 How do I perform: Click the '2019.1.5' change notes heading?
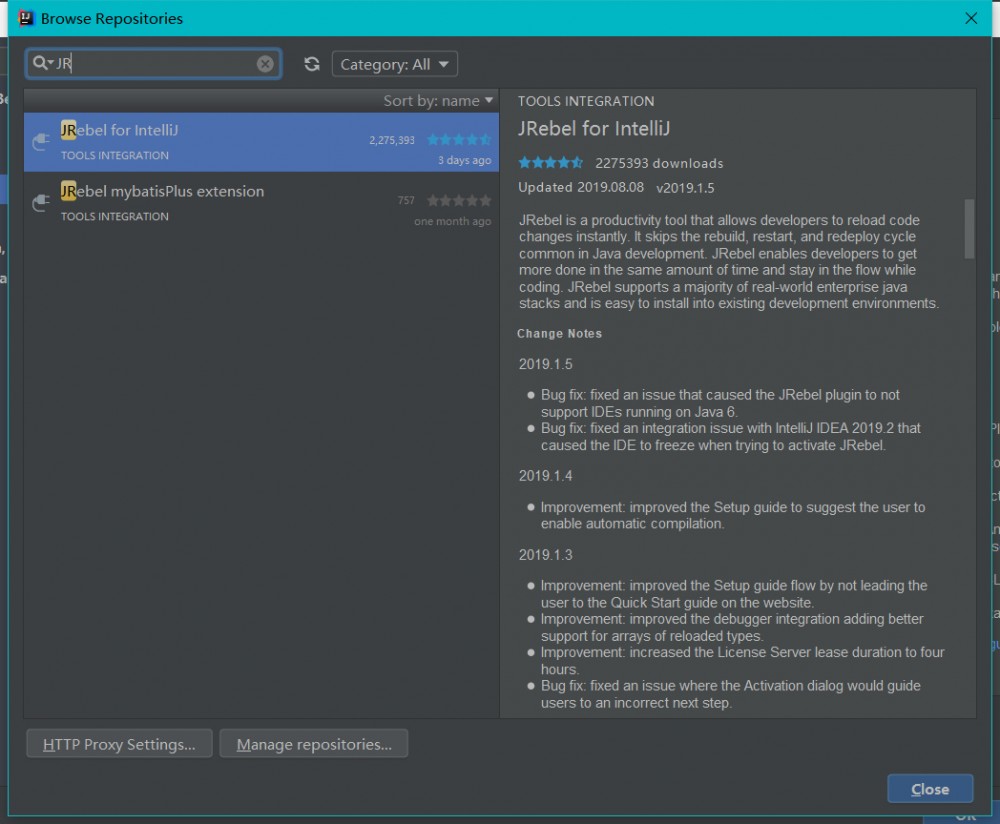pos(545,364)
